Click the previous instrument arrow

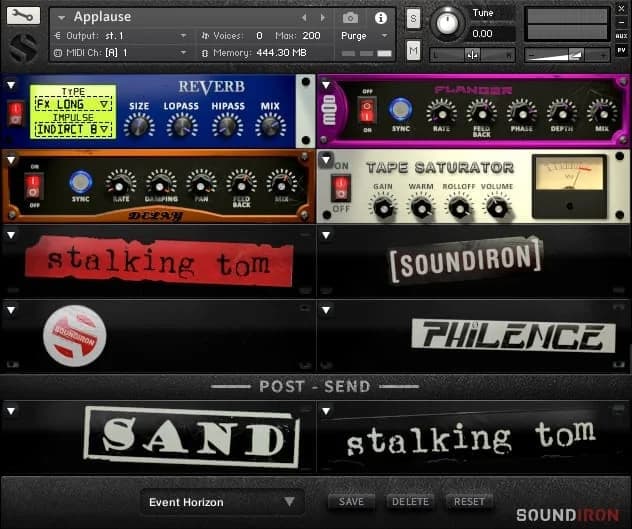[x=305, y=18]
